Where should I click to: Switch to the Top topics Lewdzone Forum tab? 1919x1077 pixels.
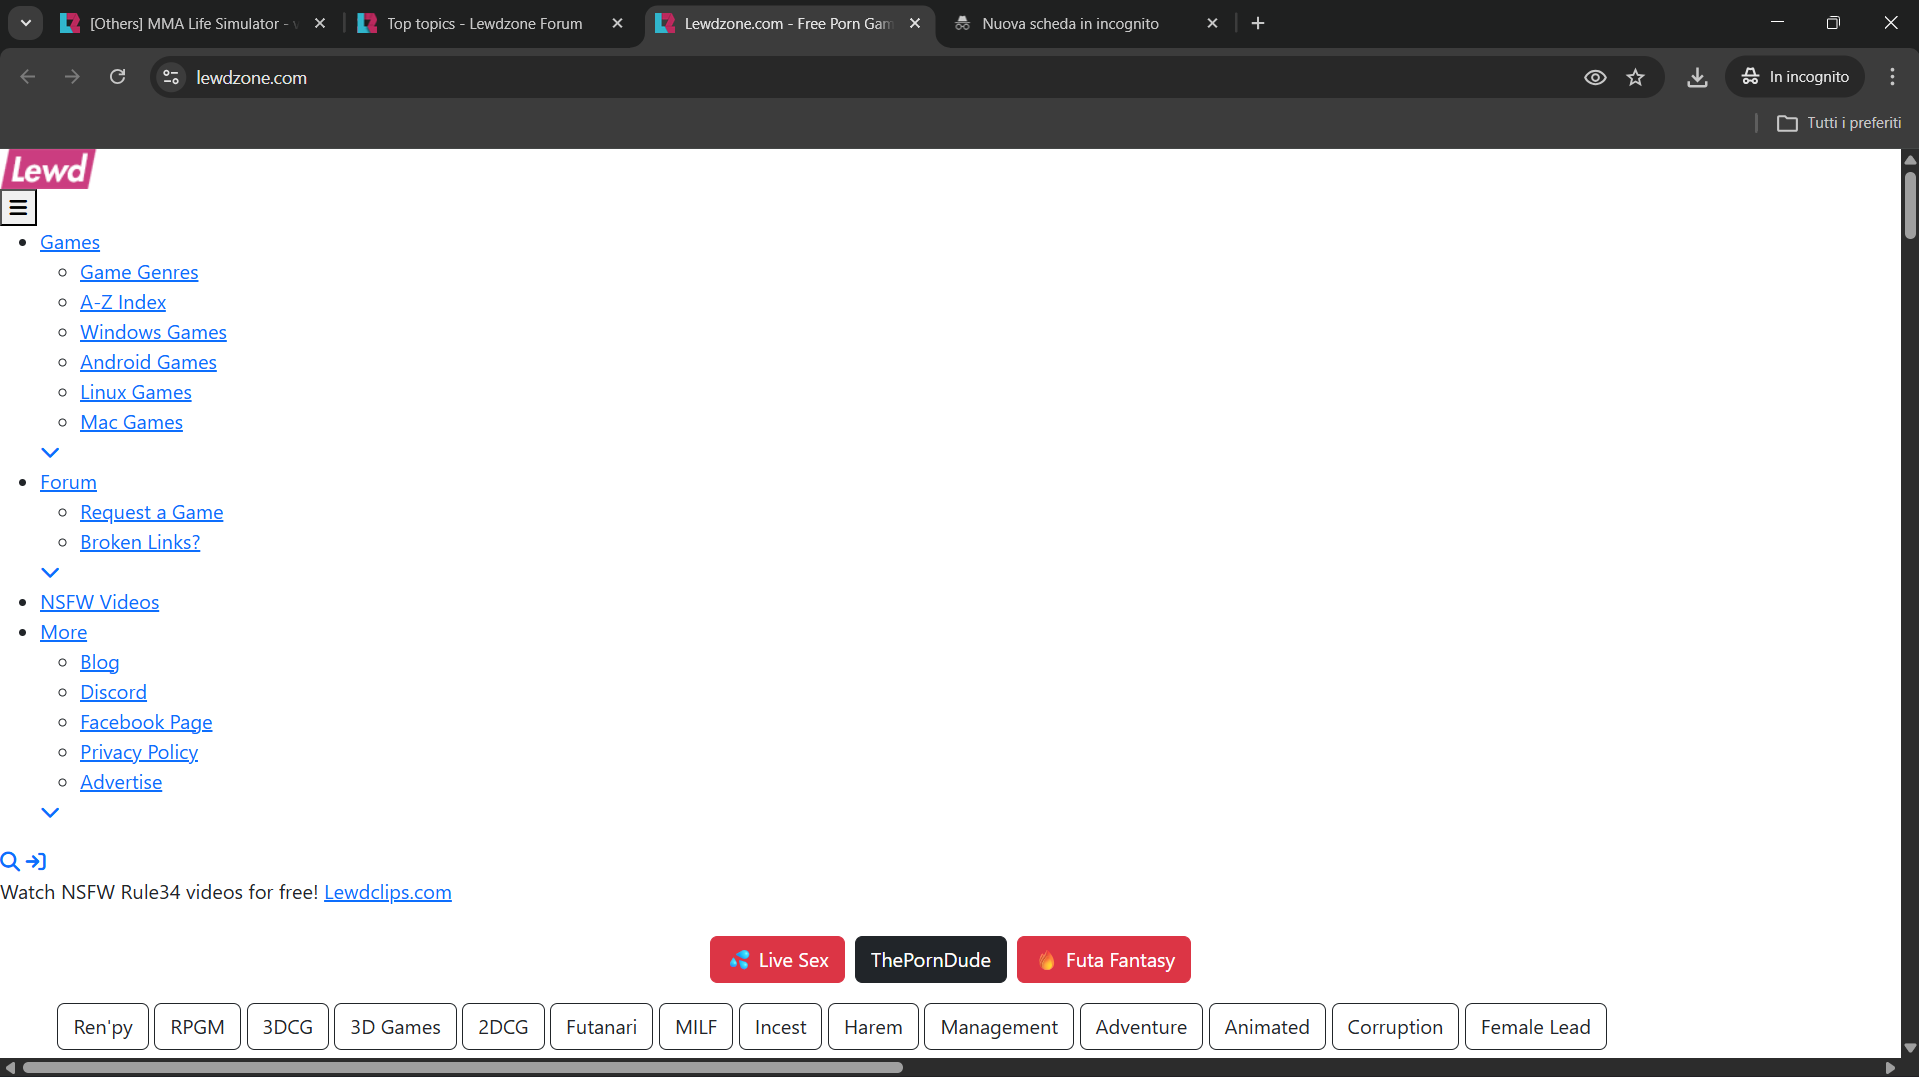(485, 23)
